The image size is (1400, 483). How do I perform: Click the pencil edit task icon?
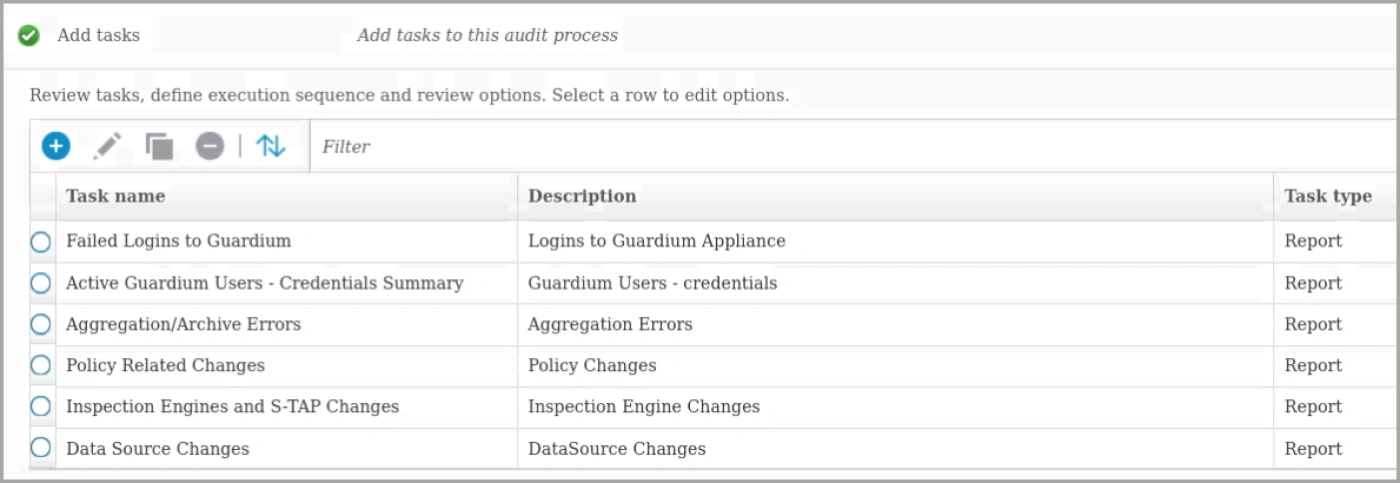[107, 146]
